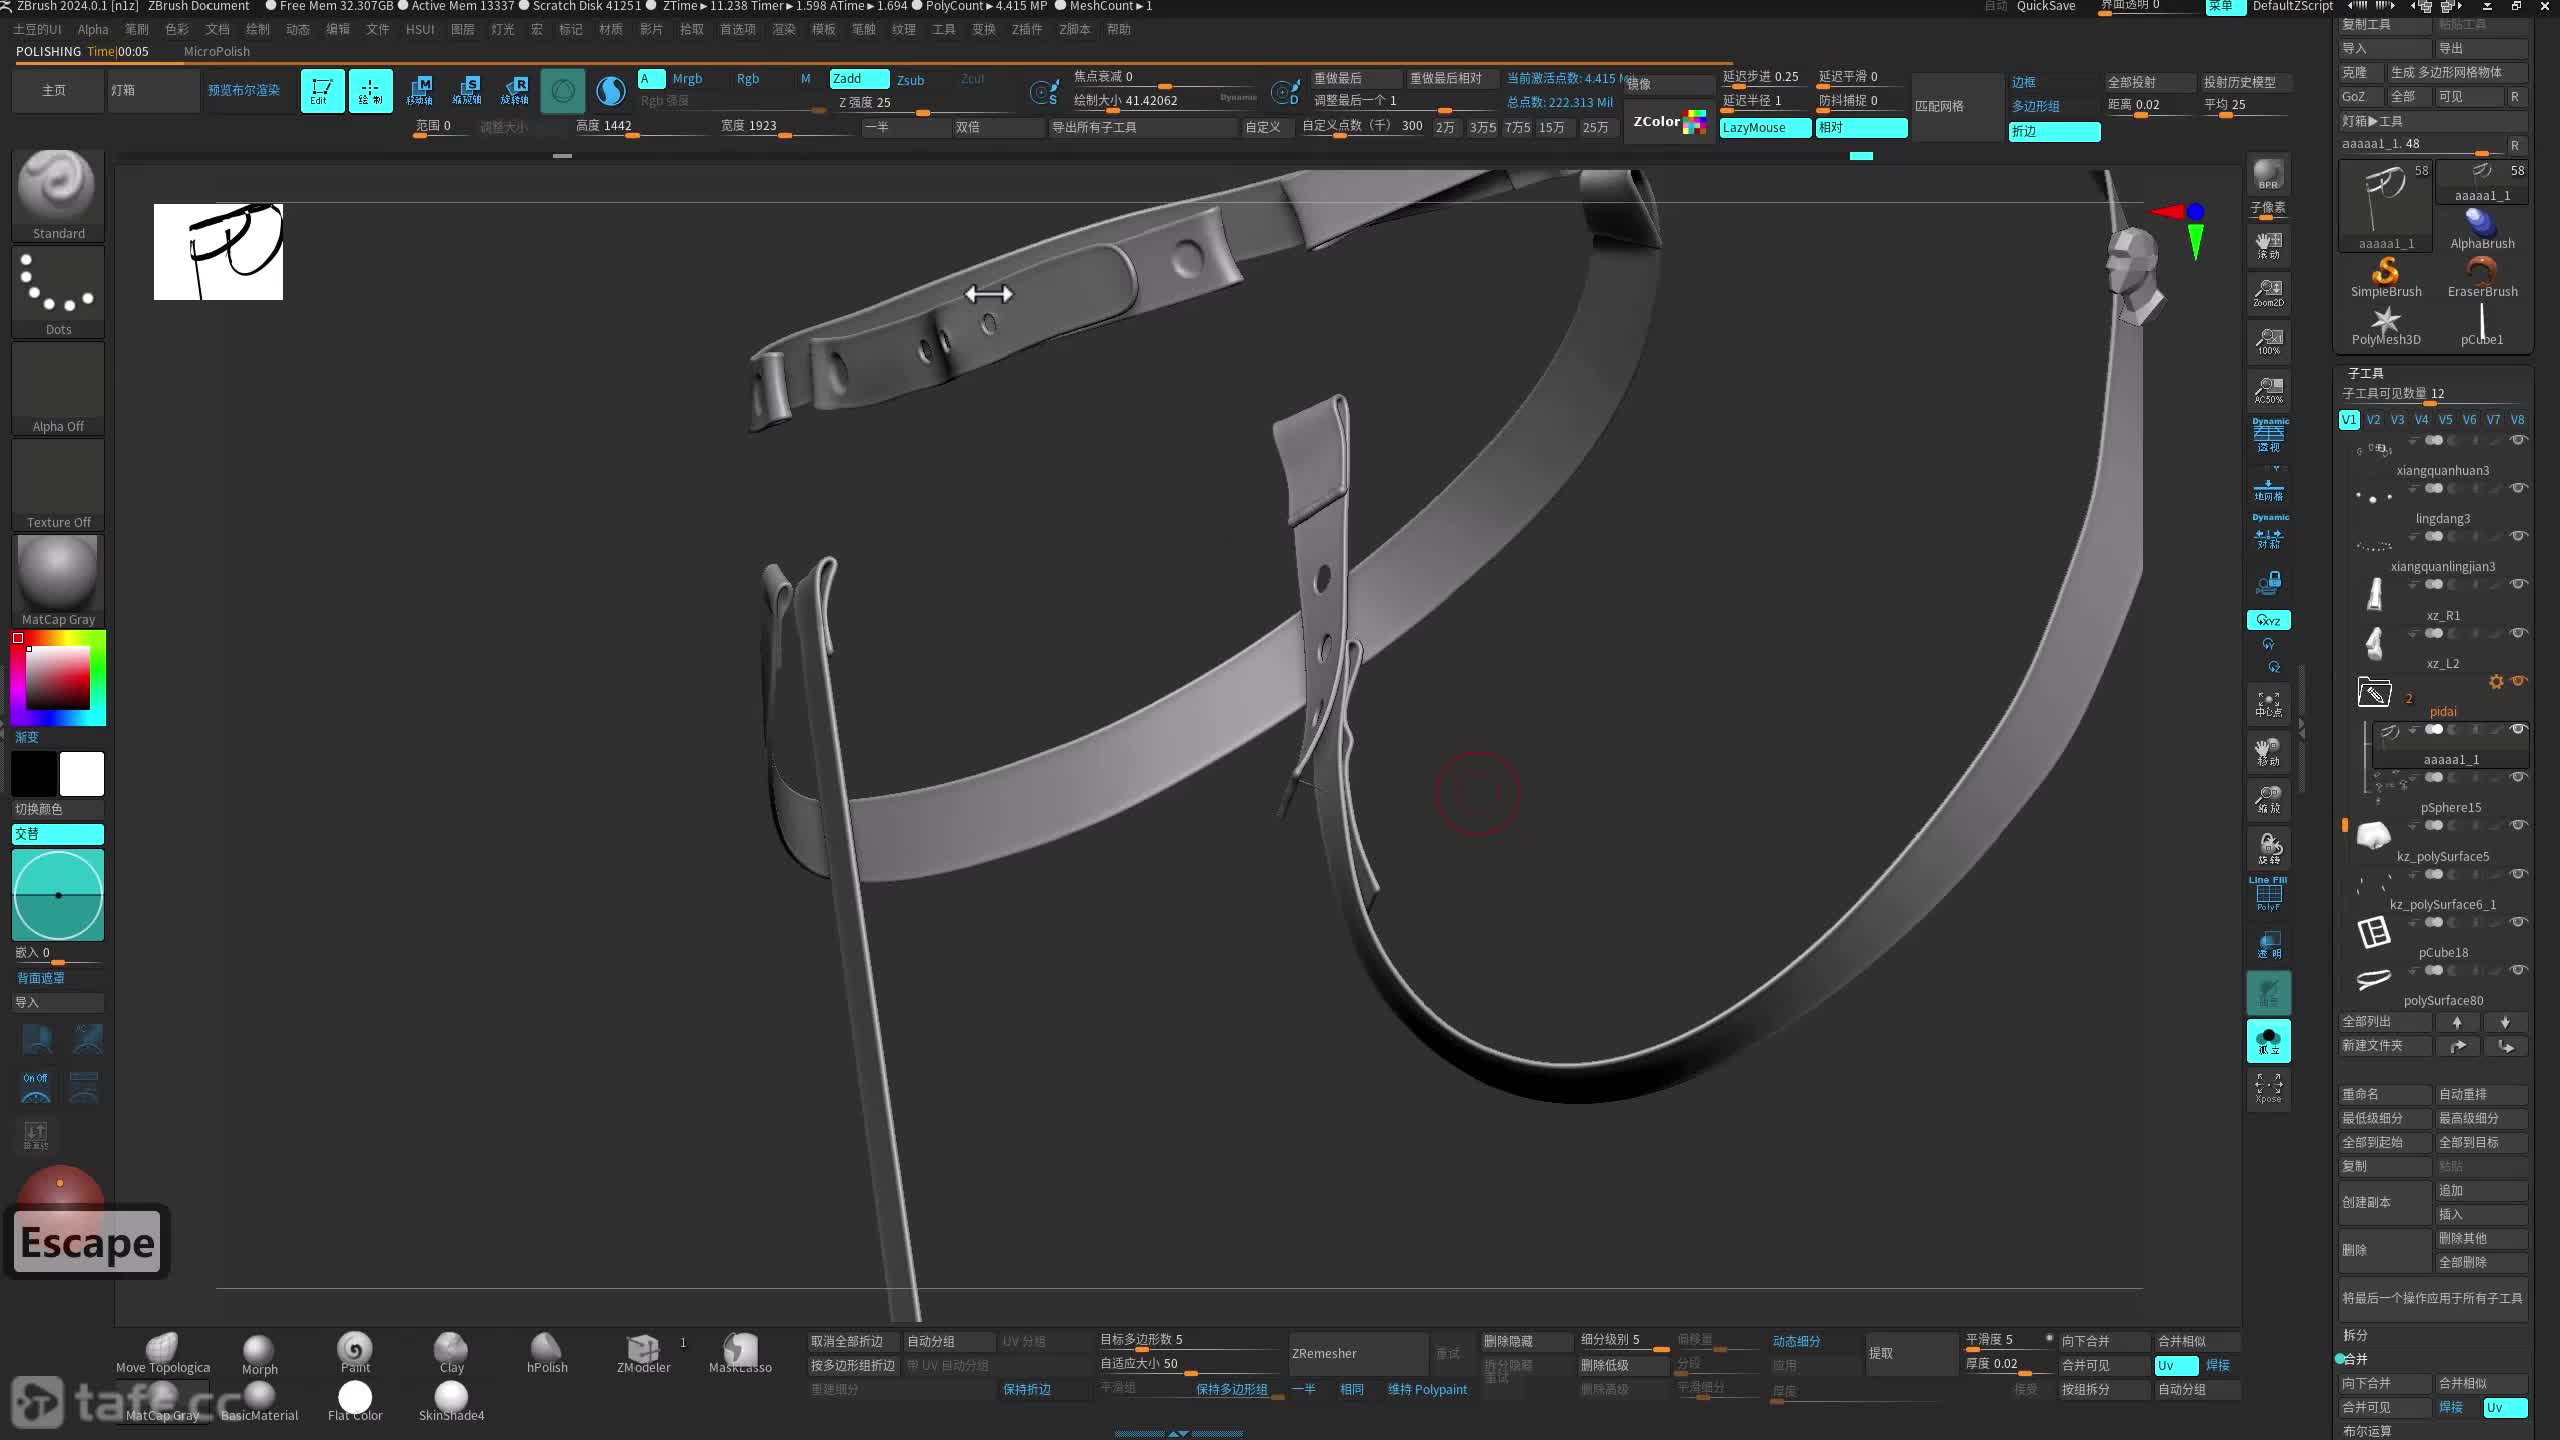Toggle the floor grid (地网格) icon
The height and width of the screenshot is (1440, 2560).
2268,487
